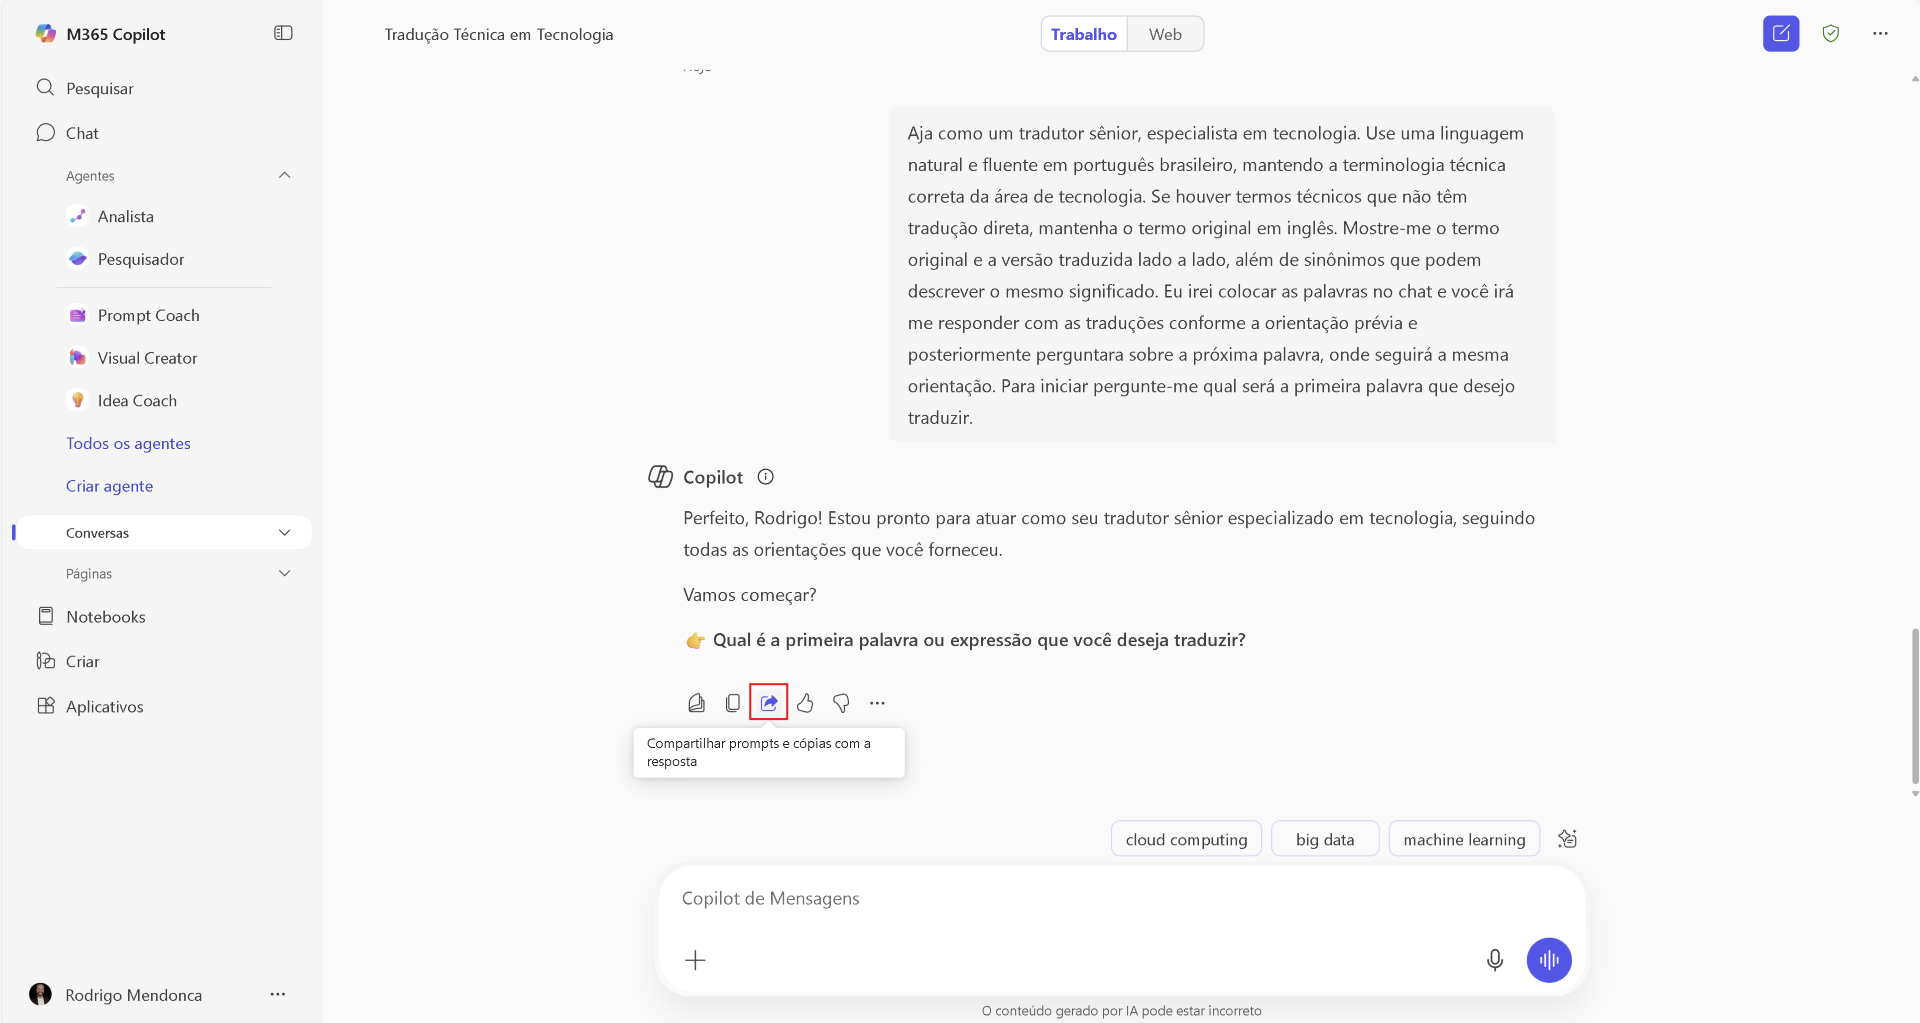Share the prompt and response
The height and width of the screenshot is (1023, 1920).
769,703
